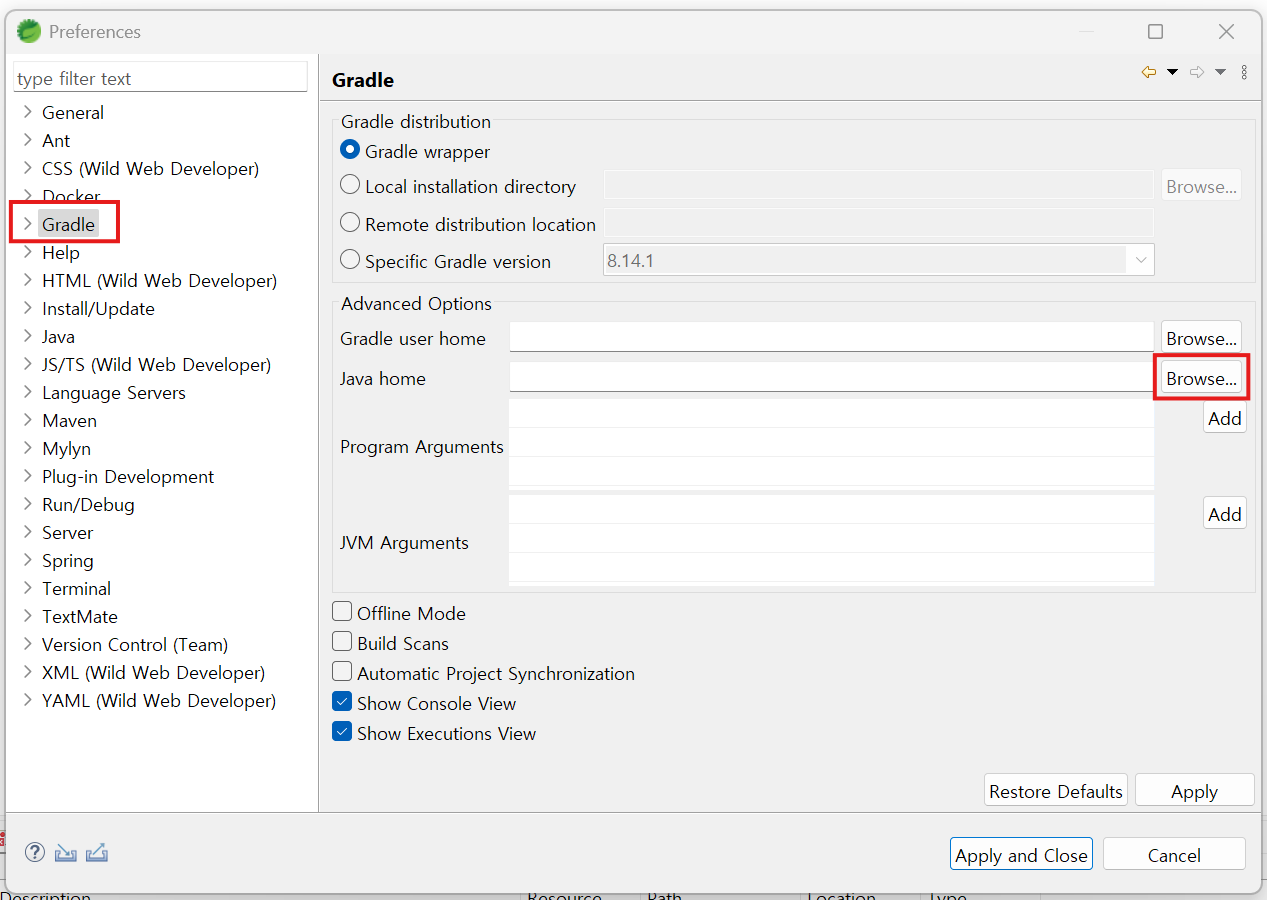Select Server preferences entry
The width and height of the screenshot is (1267, 900).
67,533
